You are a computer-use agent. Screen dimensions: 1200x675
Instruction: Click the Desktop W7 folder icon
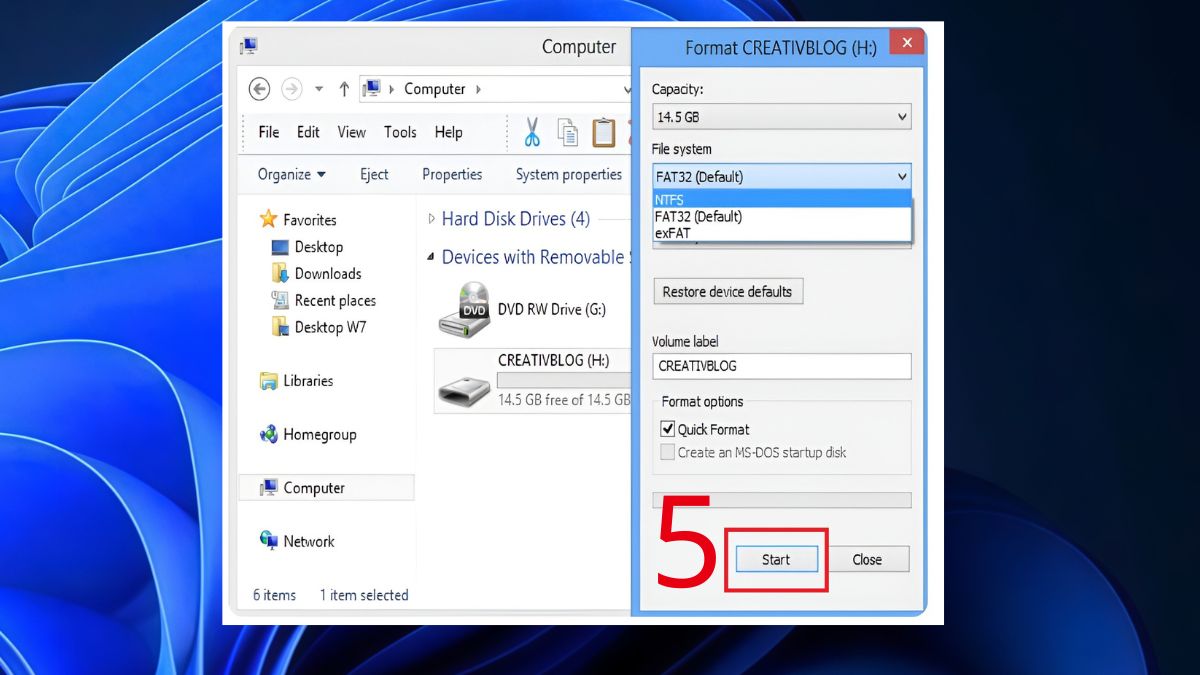pos(280,327)
